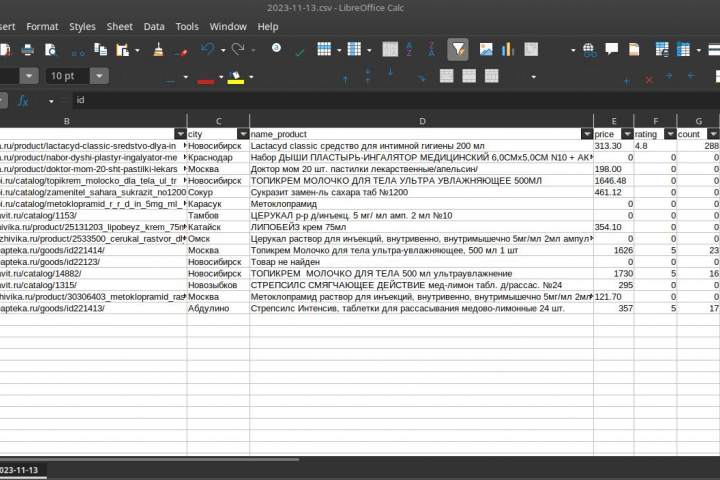Image resolution: width=720 pixels, height=480 pixels.
Task: Select column E header
Action: (x=614, y=121)
